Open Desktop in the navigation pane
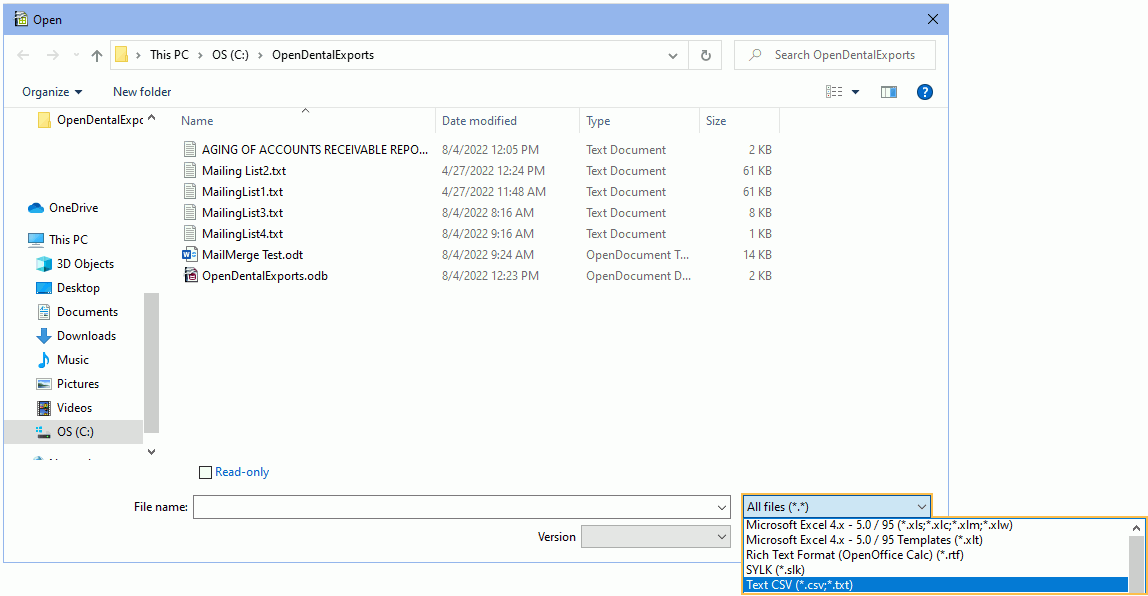Image resolution: width=1148 pixels, height=596 pixels. click(x=68, y=288)
